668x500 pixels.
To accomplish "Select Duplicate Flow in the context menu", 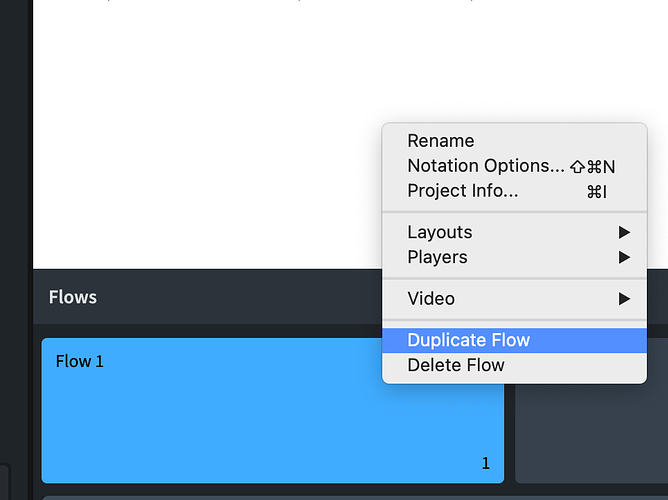I will point(469,340).
